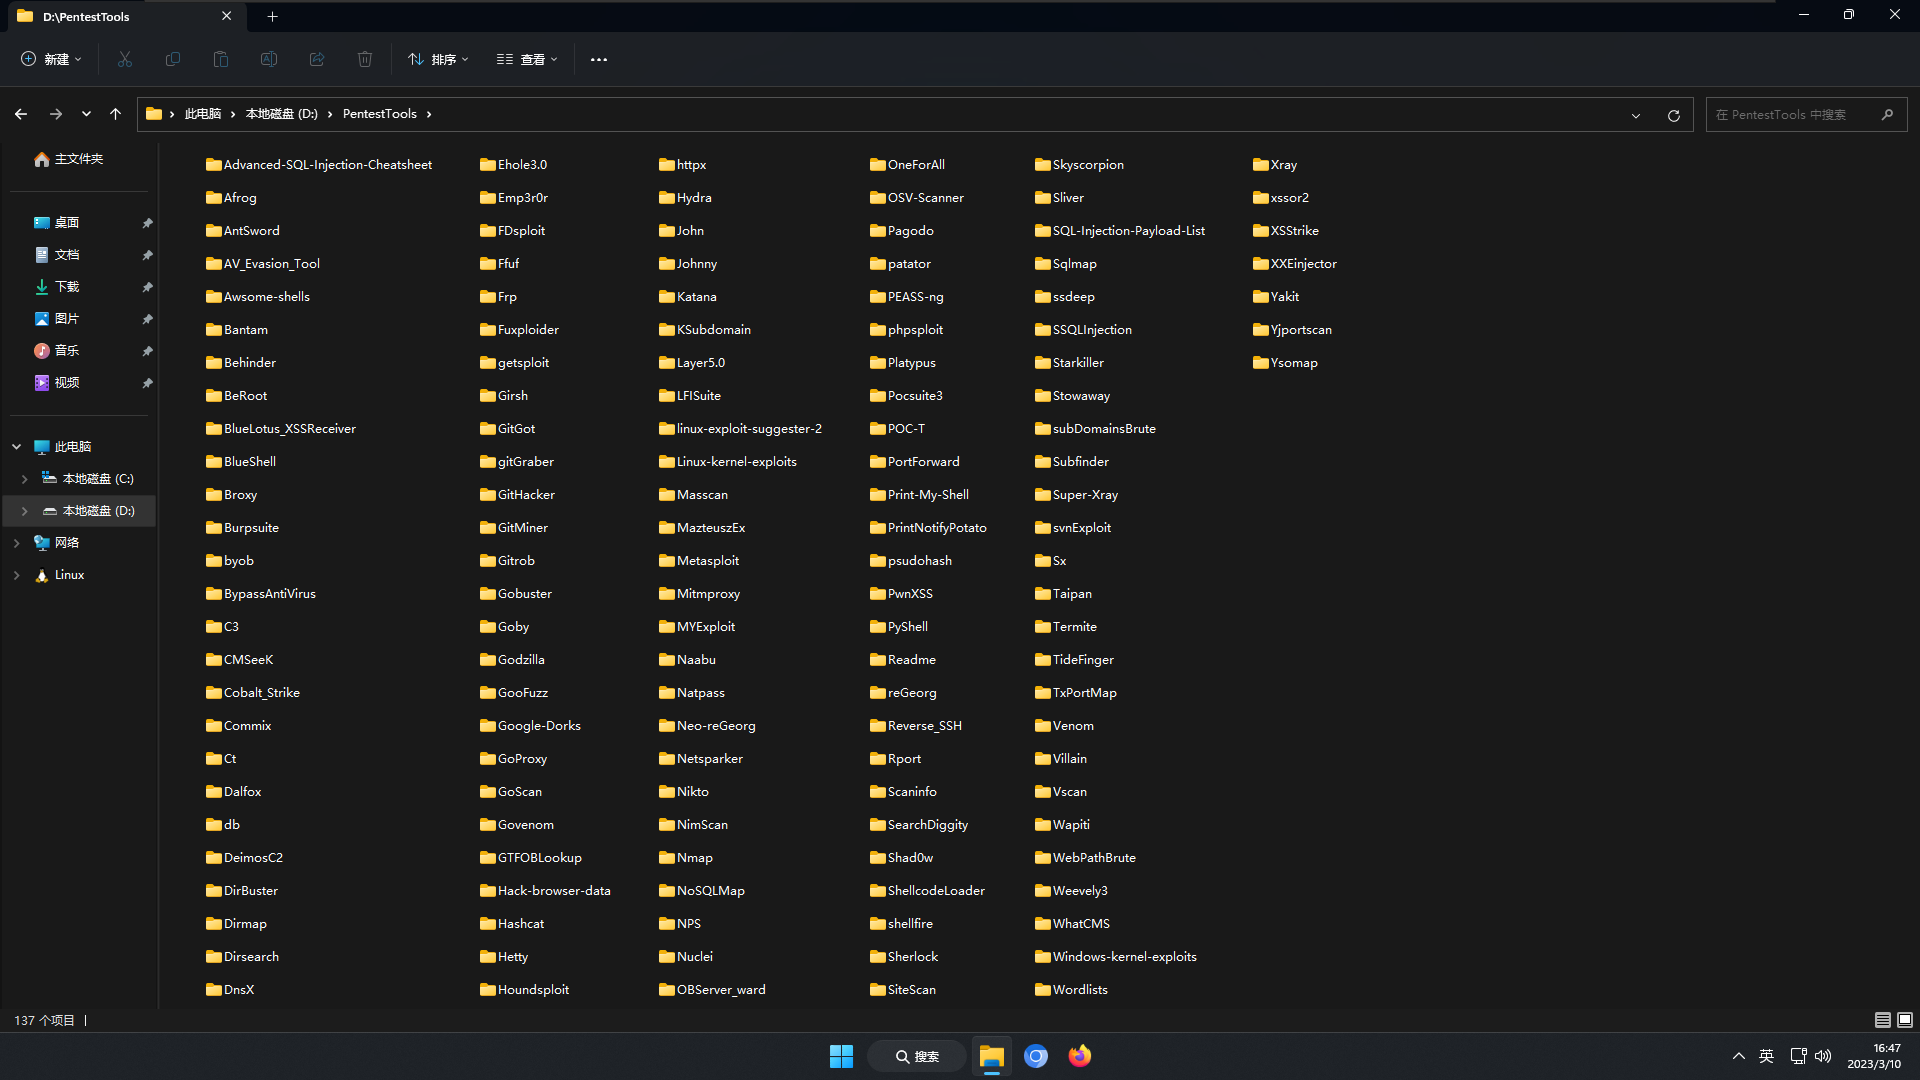1920x1080 pixels.
Task: Open a new tab with plus button
Action: [272, 16]
